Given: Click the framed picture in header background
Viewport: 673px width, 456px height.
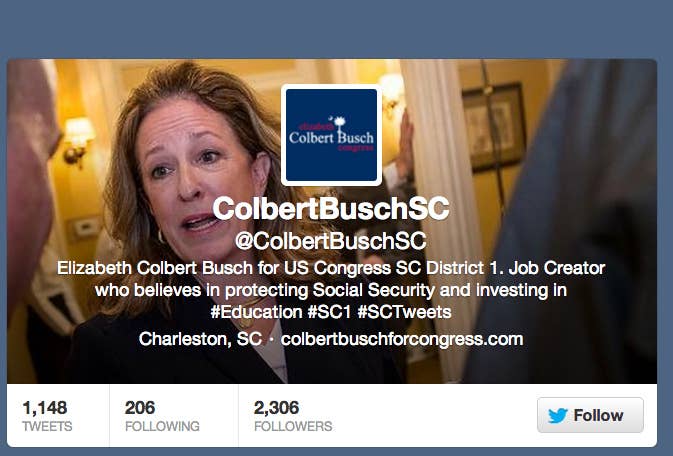Looking at the screenshot, I should tap(494, 127).
